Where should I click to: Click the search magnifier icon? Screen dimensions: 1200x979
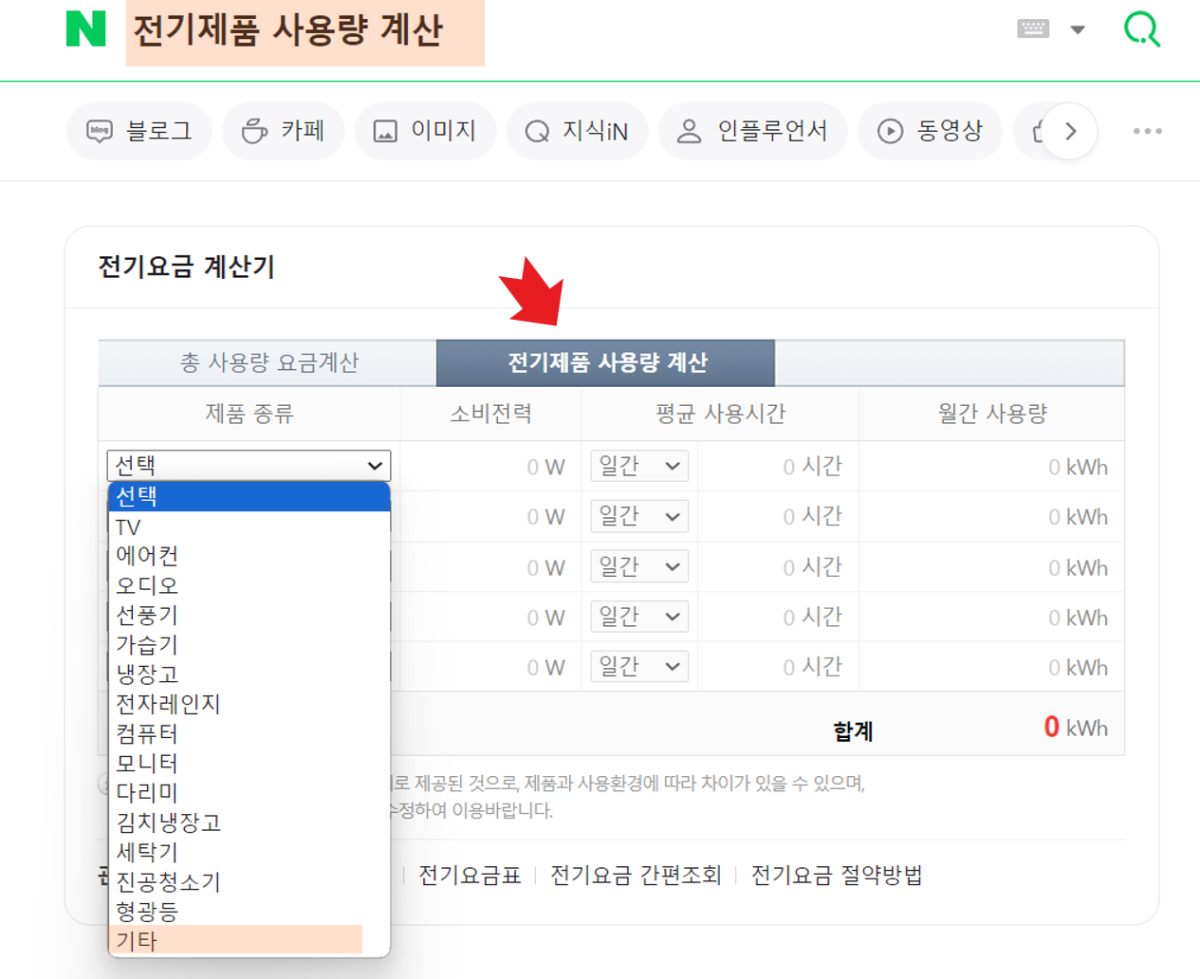tap(1141, 30)
